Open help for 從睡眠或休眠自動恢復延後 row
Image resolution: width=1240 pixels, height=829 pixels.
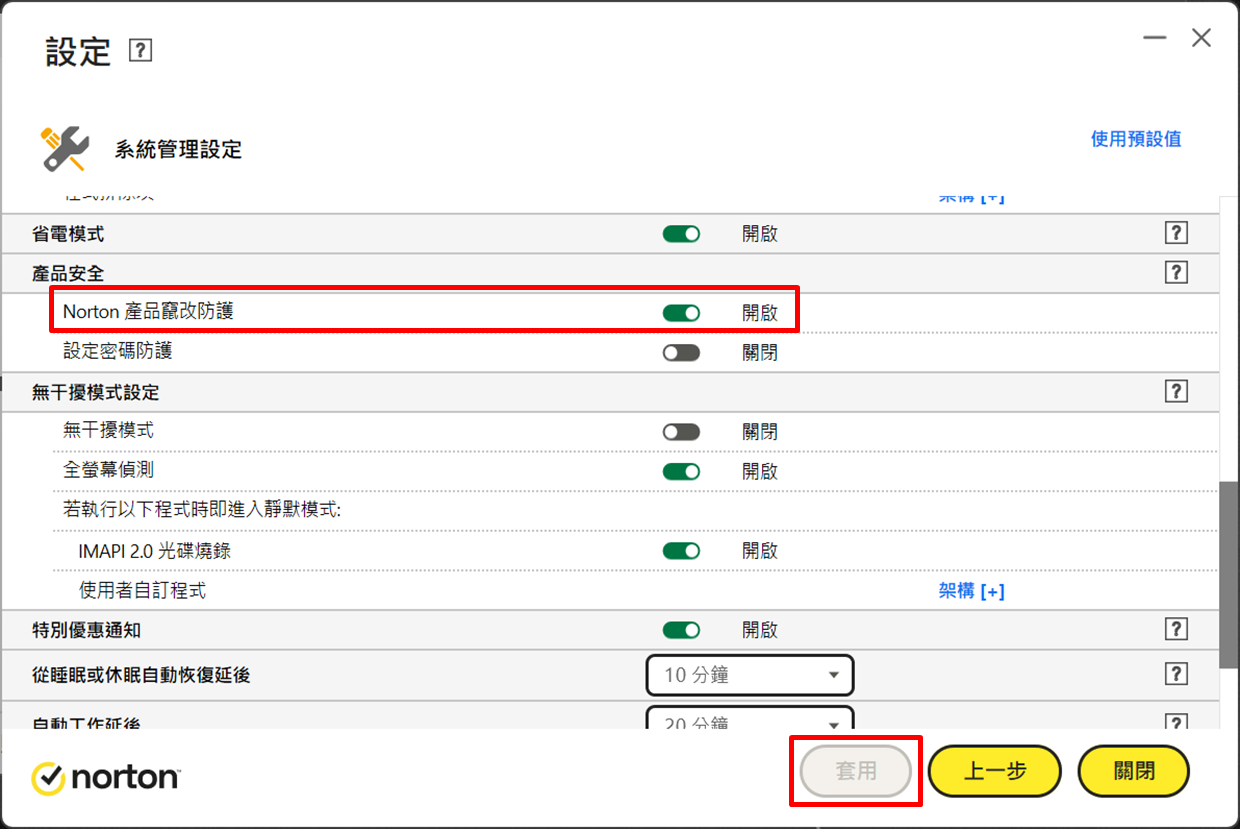click(x=1176, y=674)
